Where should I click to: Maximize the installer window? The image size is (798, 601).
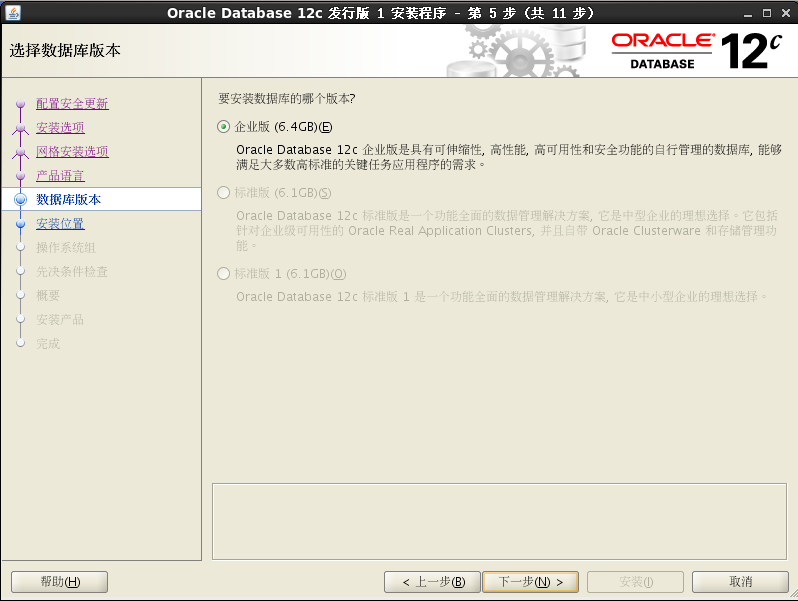pos(766,13)
